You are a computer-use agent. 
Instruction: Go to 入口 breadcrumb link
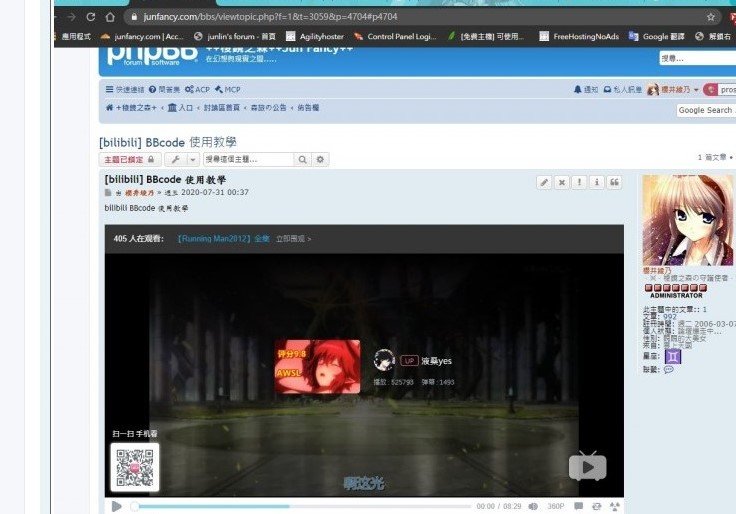(x=180, y=107)
